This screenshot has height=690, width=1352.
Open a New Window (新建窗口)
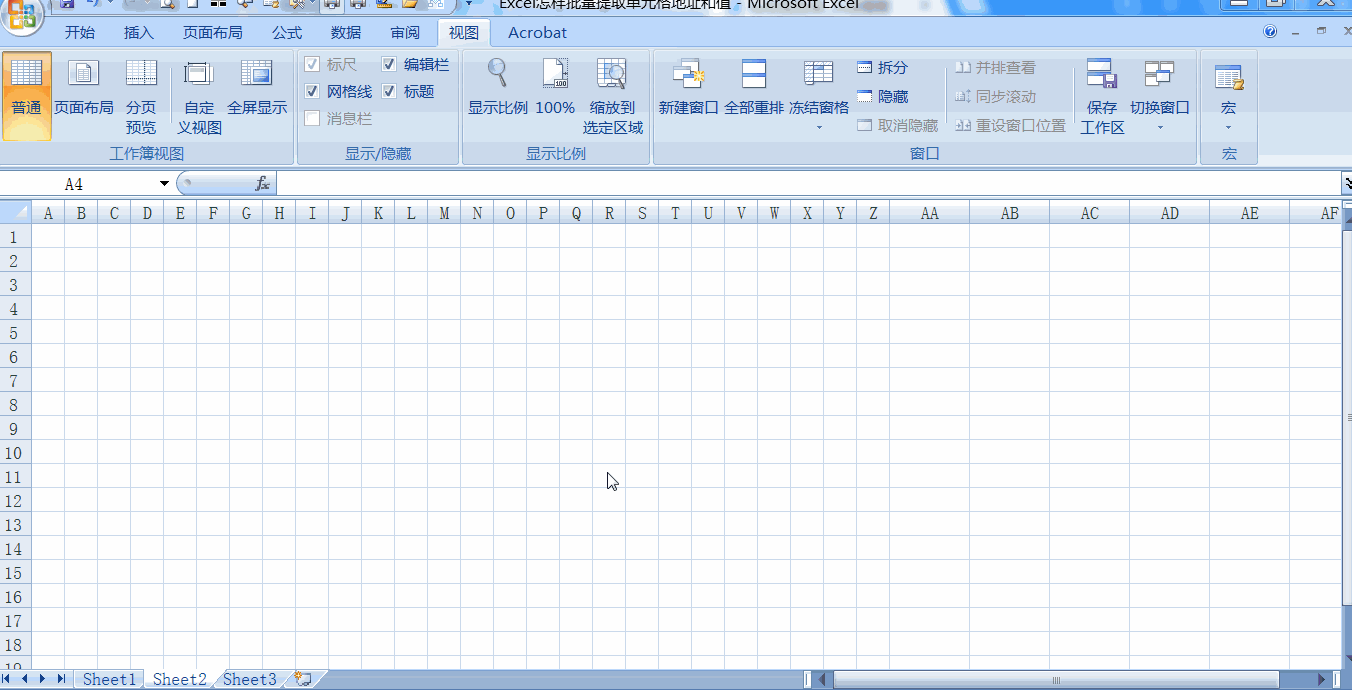[x=689, y=88]
